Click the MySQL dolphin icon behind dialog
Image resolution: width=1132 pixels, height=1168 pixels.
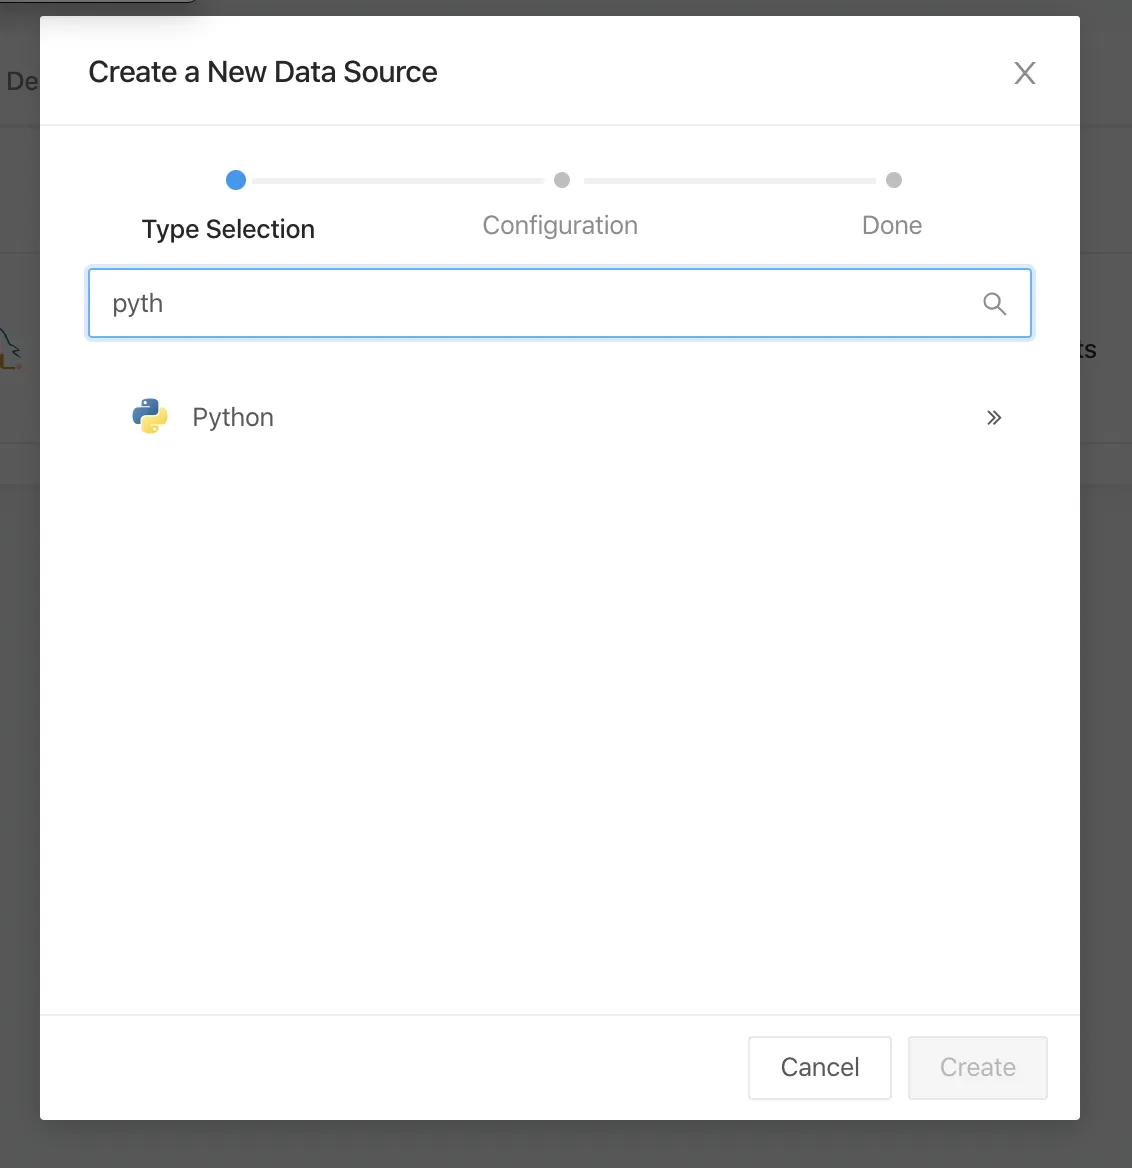click(11, 350)
